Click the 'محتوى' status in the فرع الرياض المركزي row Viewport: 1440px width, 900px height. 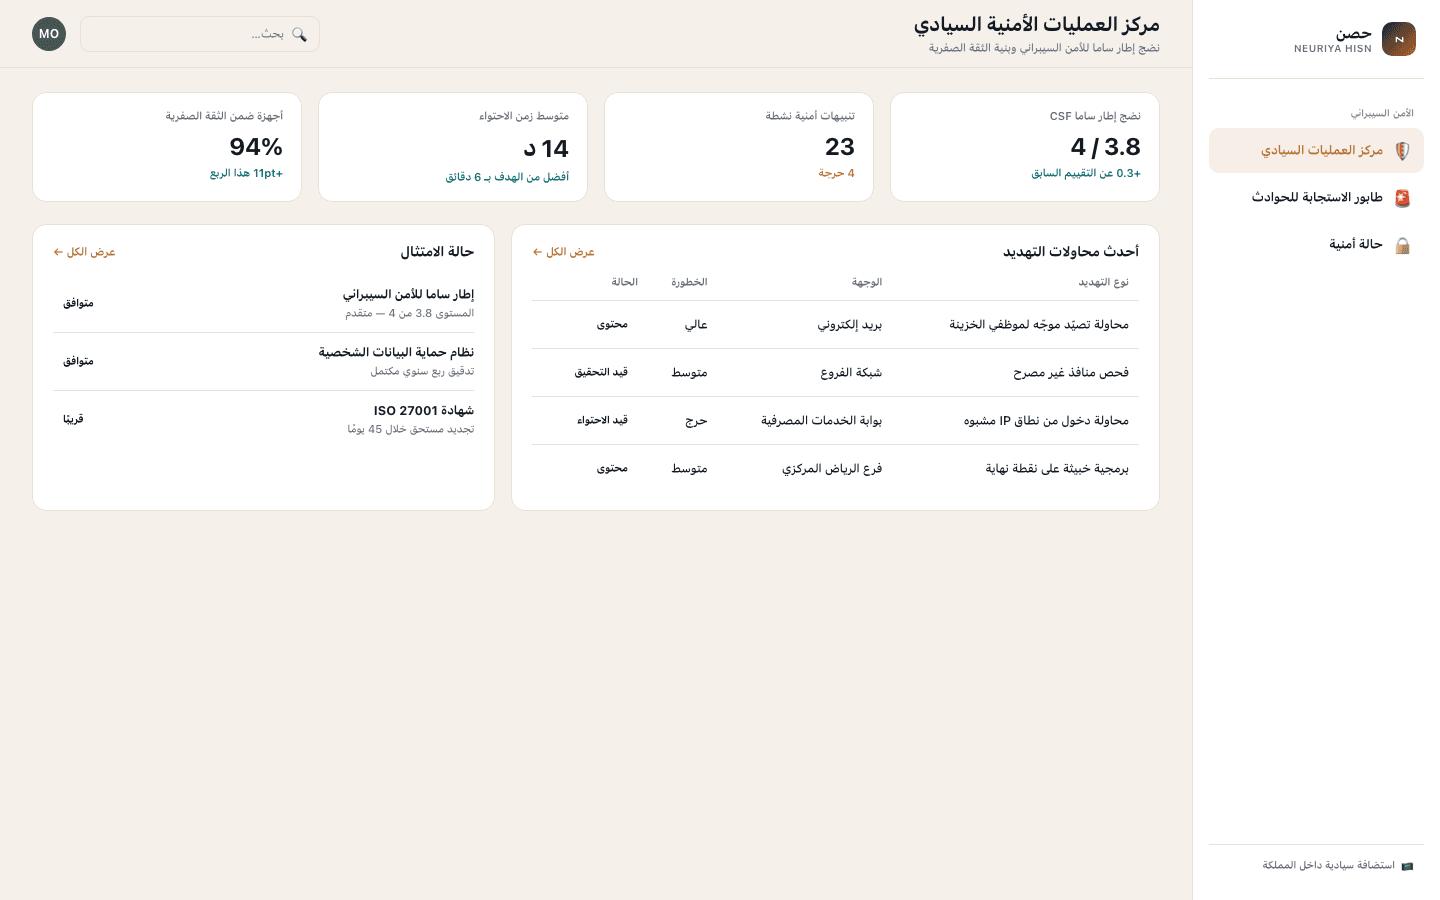tap(612, 468)
